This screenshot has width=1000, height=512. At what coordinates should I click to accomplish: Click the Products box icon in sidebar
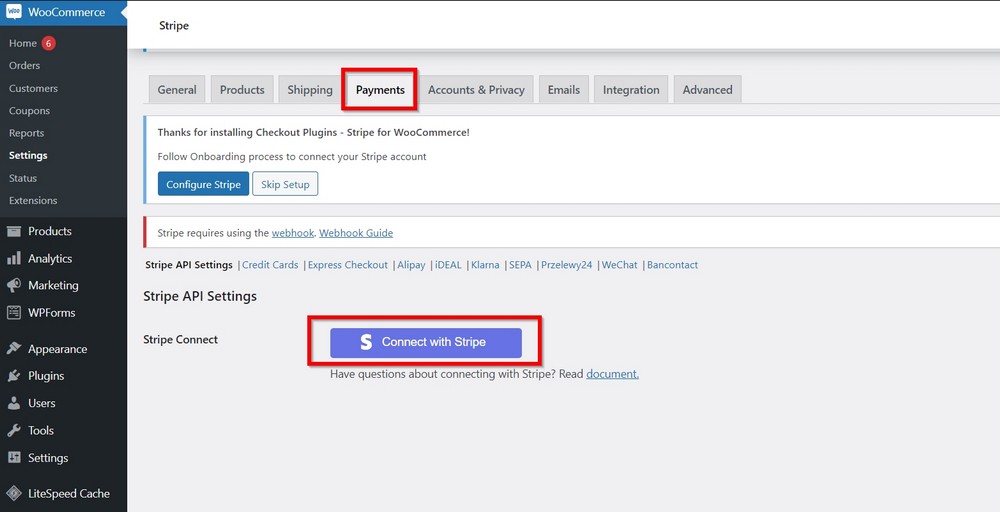[13, 231]
